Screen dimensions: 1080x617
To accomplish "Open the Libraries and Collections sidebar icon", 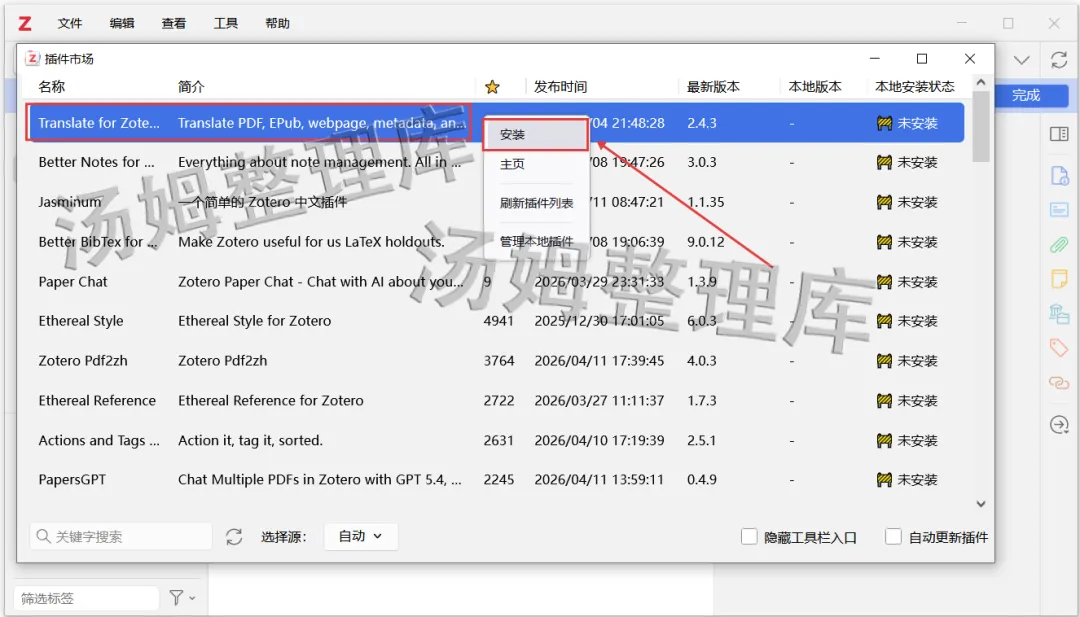I will coord(1059,313).
